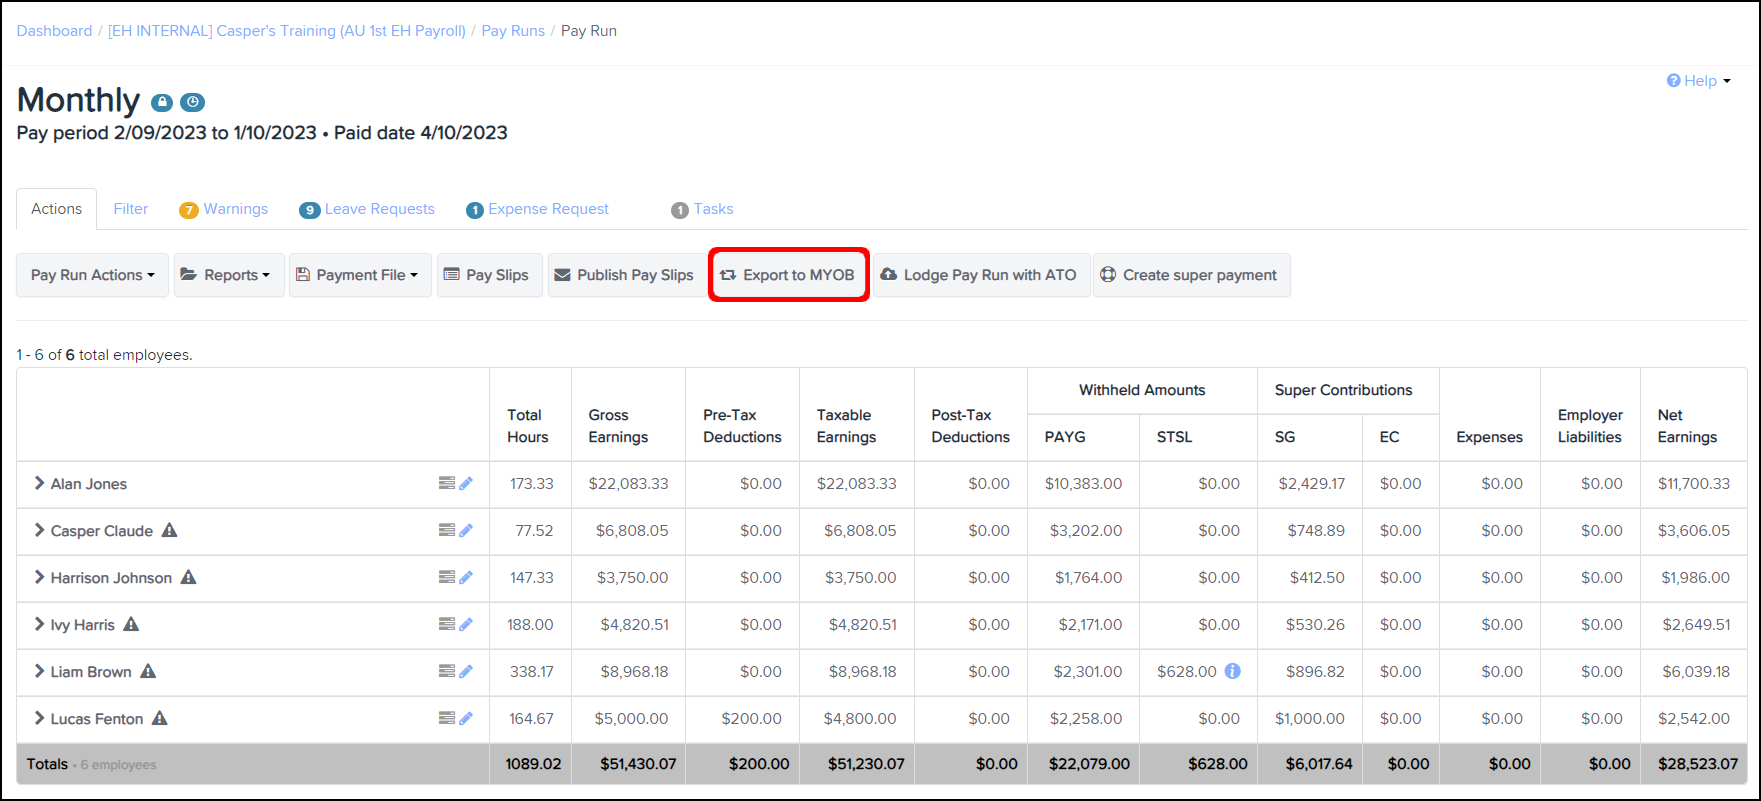Edit Alan Jones row with pencil icon
This screenshot has height=801, width=1761.
(x=466, y=483)
